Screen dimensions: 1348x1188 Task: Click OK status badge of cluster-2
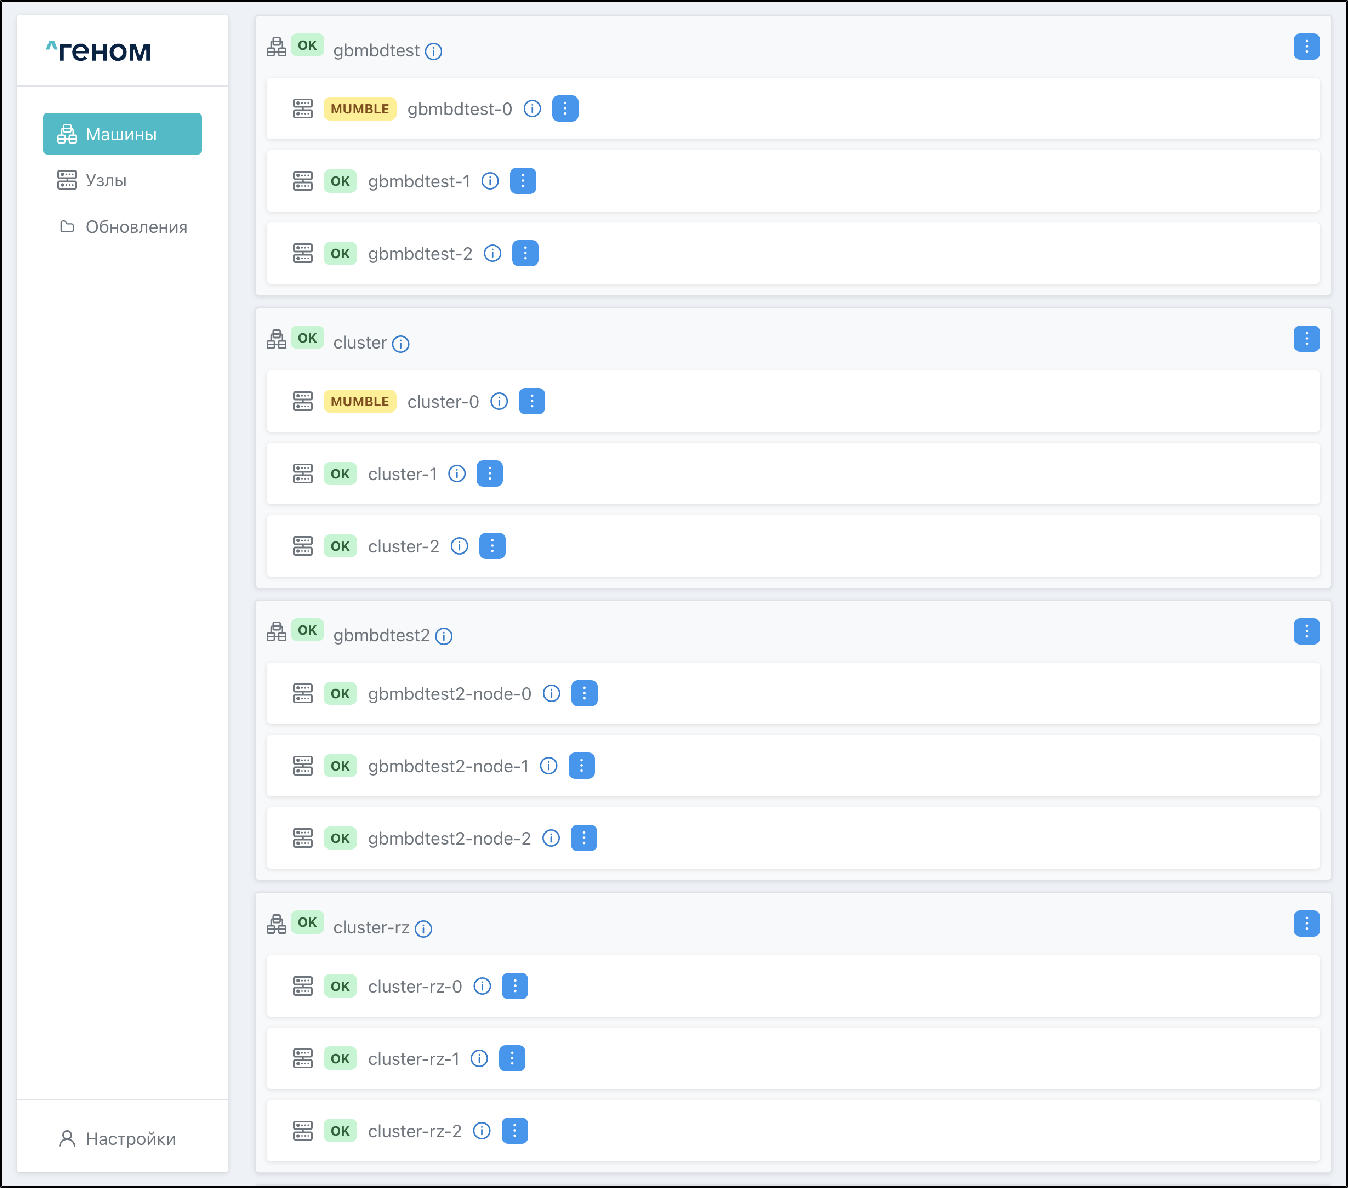[x=340, y=546]
